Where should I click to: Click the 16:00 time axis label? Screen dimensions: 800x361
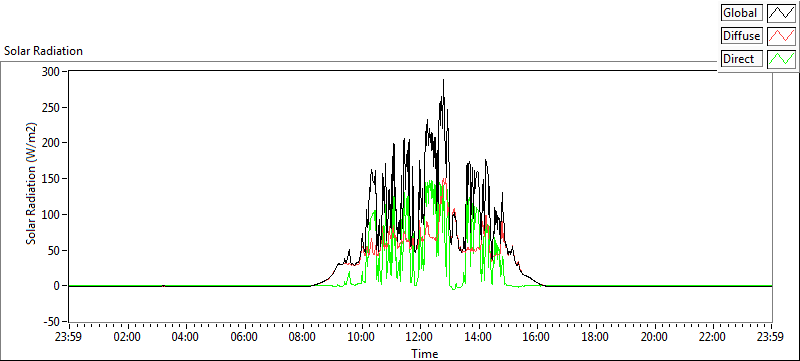pos(537,337)
